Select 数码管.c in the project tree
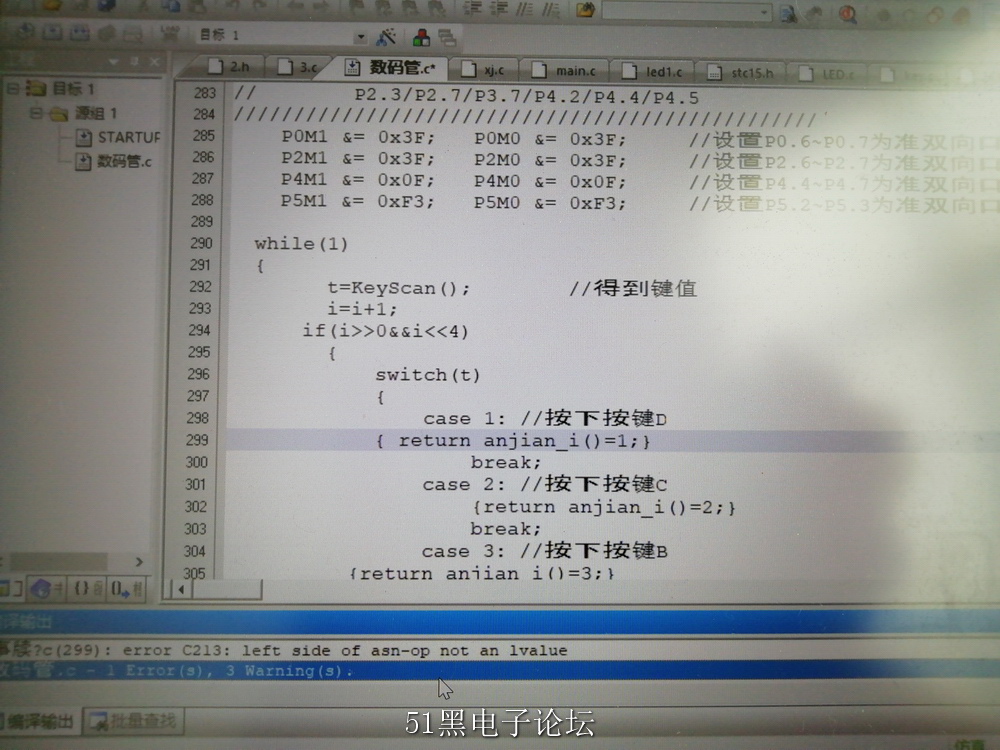 click(x=124, y=161)
